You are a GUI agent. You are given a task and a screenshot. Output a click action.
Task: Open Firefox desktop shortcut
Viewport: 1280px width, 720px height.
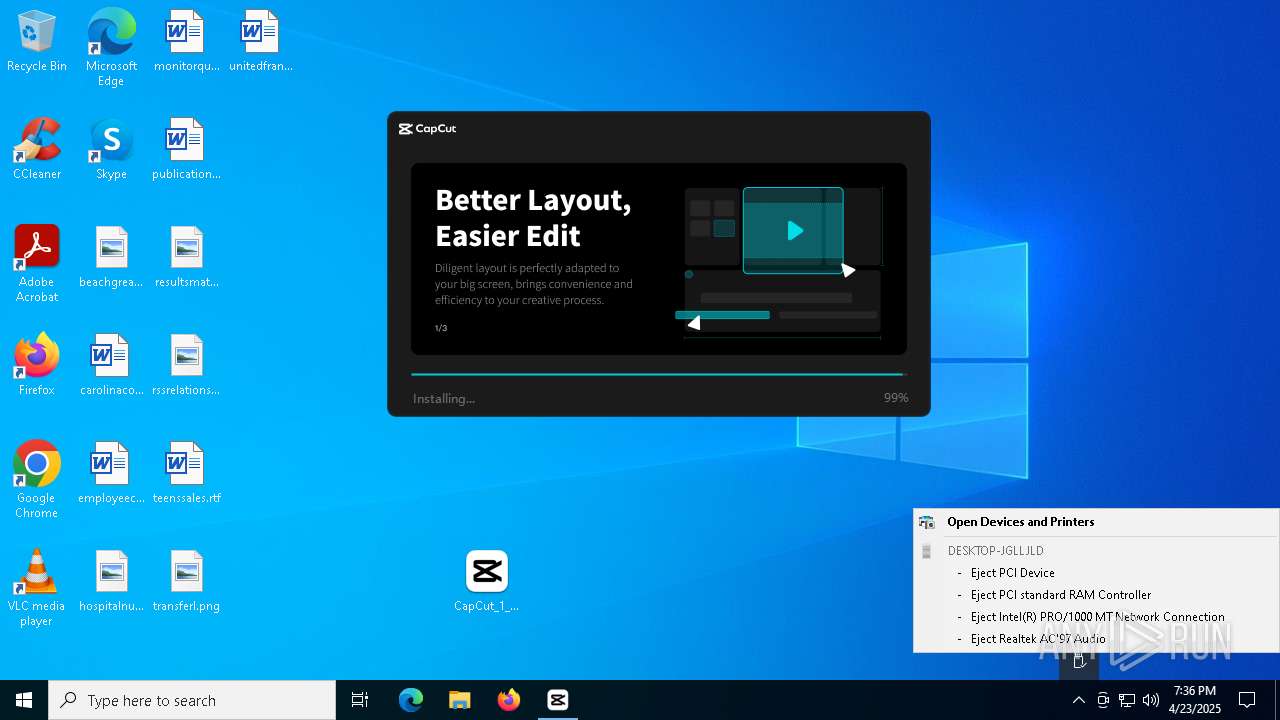[37, 366]
